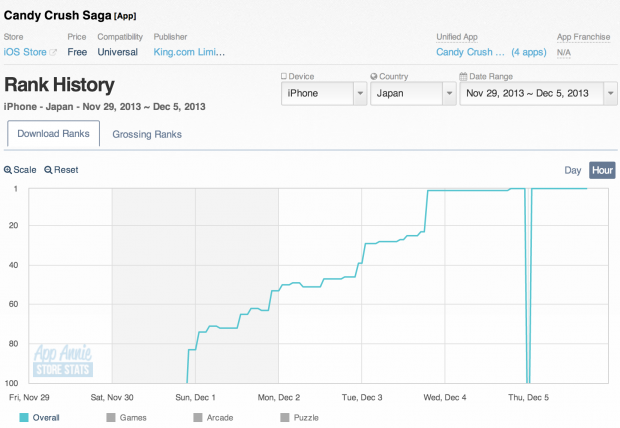The height and width of the screenshot is (428, 620).
Task: Click the (4 apps) link
Action: tap(529, 52)
